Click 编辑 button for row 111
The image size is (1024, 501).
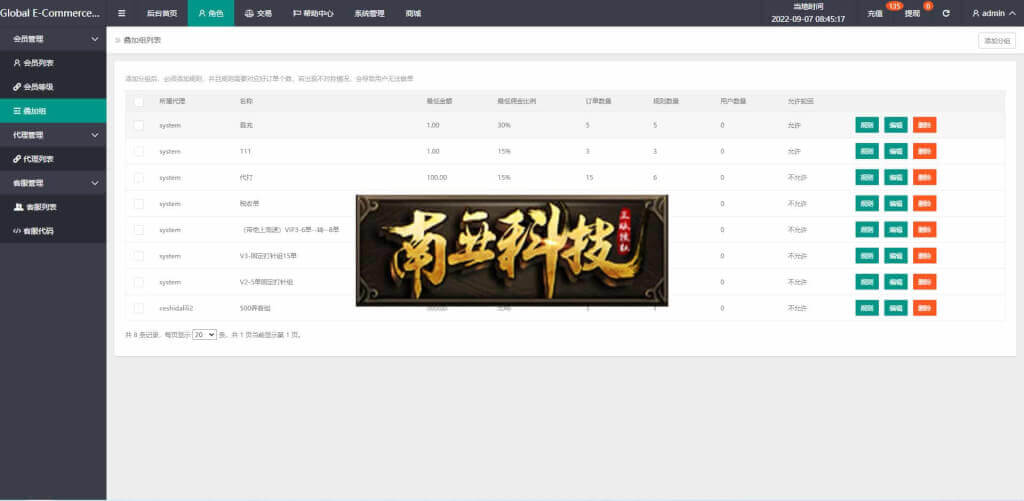(x=895, y=151)
